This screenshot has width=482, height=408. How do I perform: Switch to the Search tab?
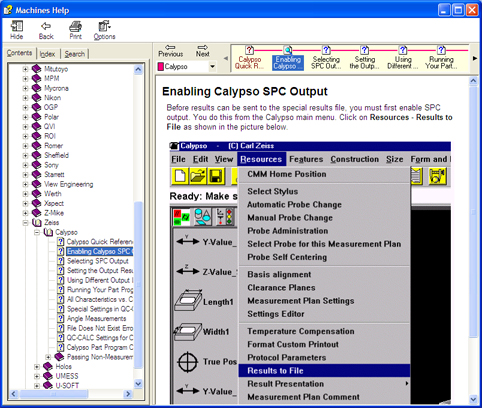[75, 54]
